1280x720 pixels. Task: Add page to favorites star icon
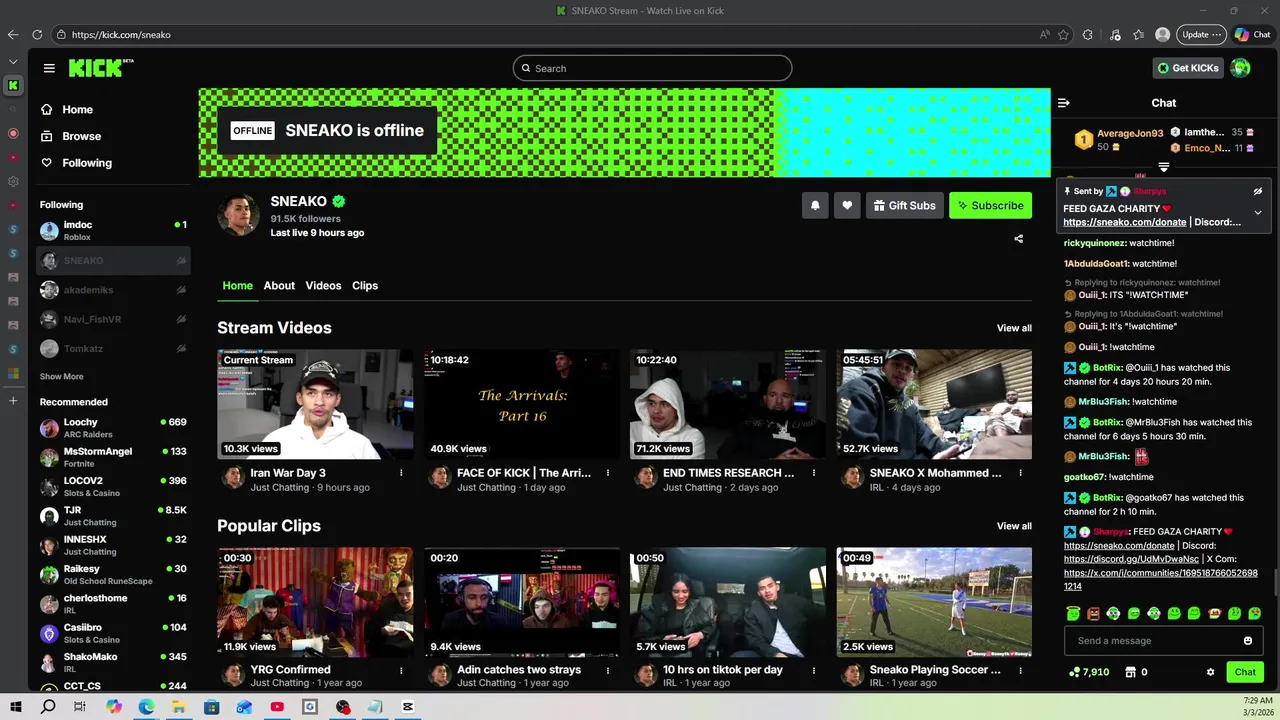coord(1063,34)
